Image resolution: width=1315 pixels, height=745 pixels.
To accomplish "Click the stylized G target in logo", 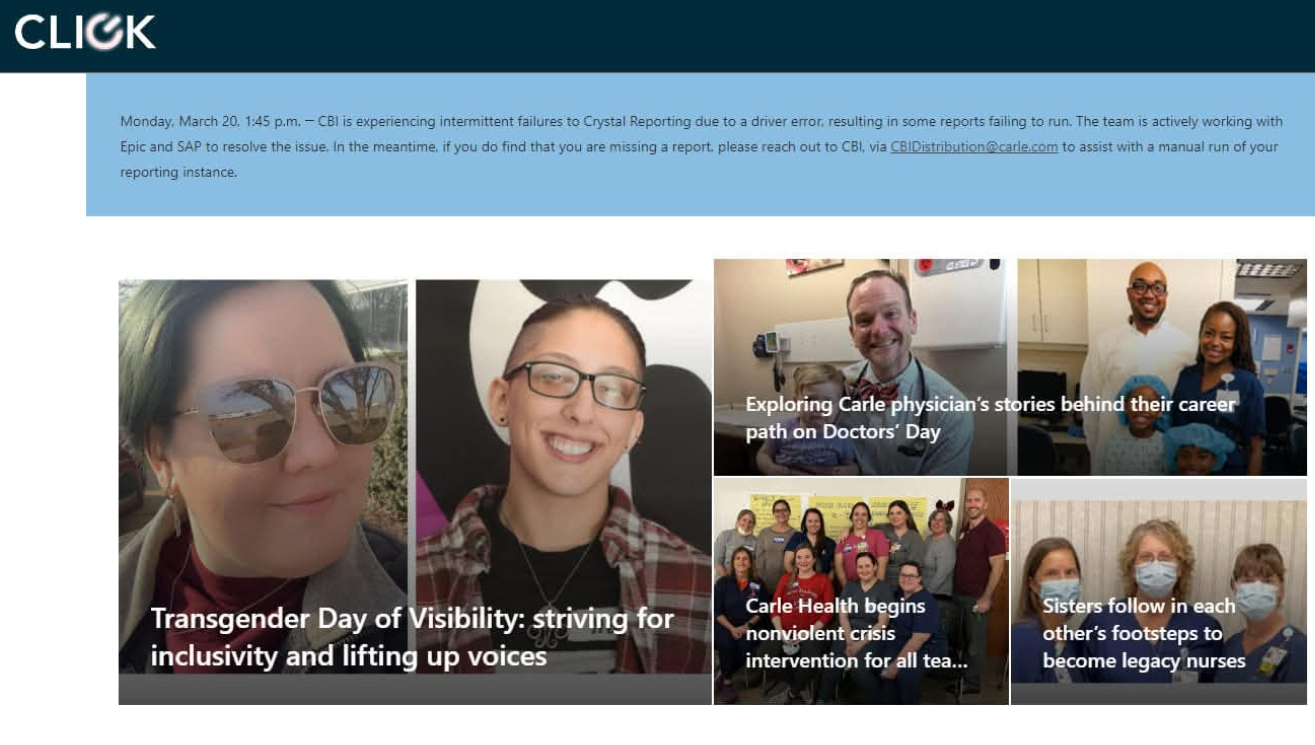I will [x=101, y=32].
